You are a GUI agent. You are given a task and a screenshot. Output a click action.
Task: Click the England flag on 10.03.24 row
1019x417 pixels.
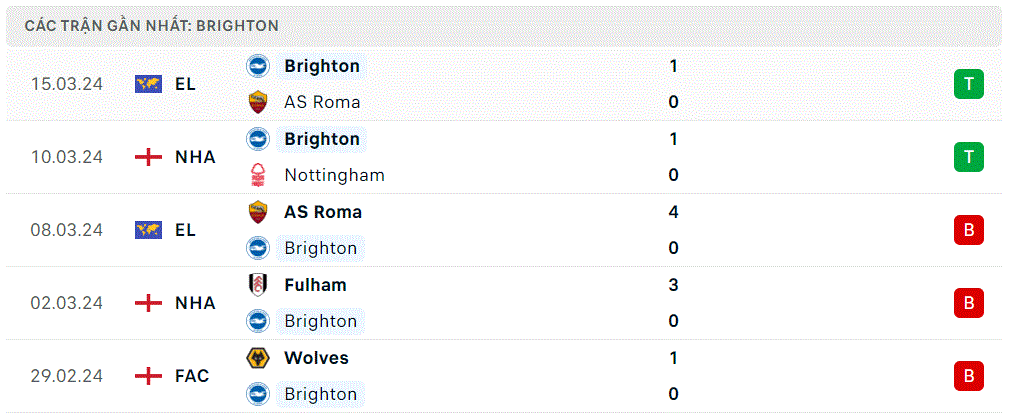[x=148, y=157]
